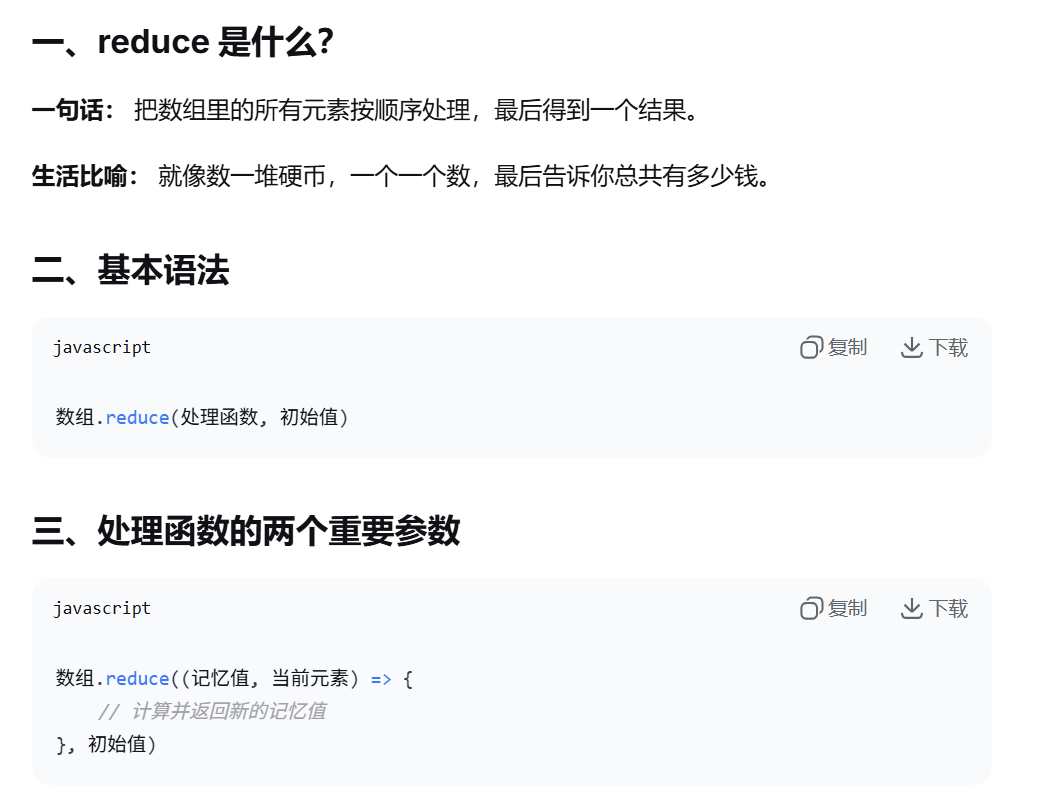
Task: Click copy icon in 处理函数 parameters code block
Action: pos(812,609)
